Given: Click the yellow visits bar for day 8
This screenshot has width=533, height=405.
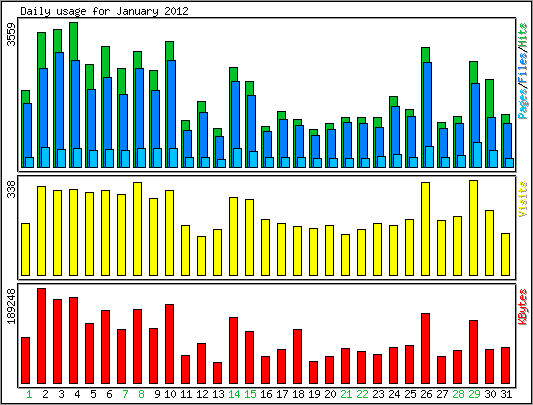Looking at the screenshot, I should pyautogui.click(x=137, y=229).
